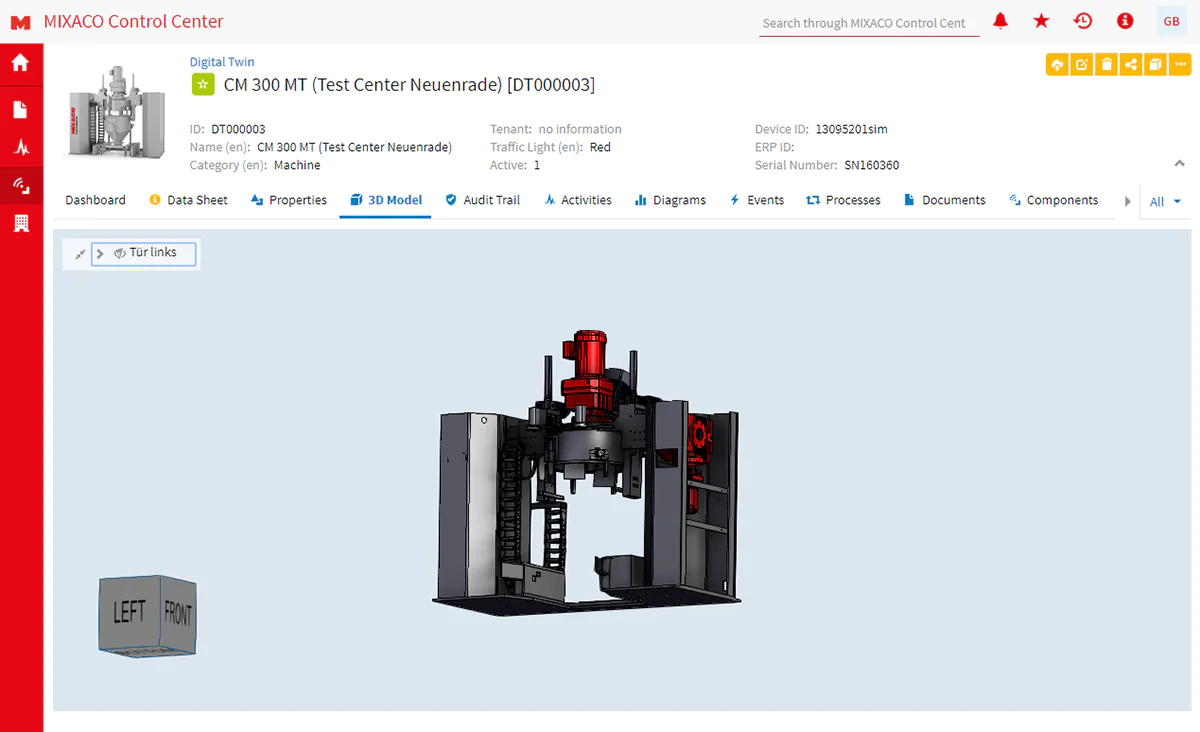Switch to the Data Sheet tab
The width and height of the screenshot is (1200, 732).
[188, 200]
